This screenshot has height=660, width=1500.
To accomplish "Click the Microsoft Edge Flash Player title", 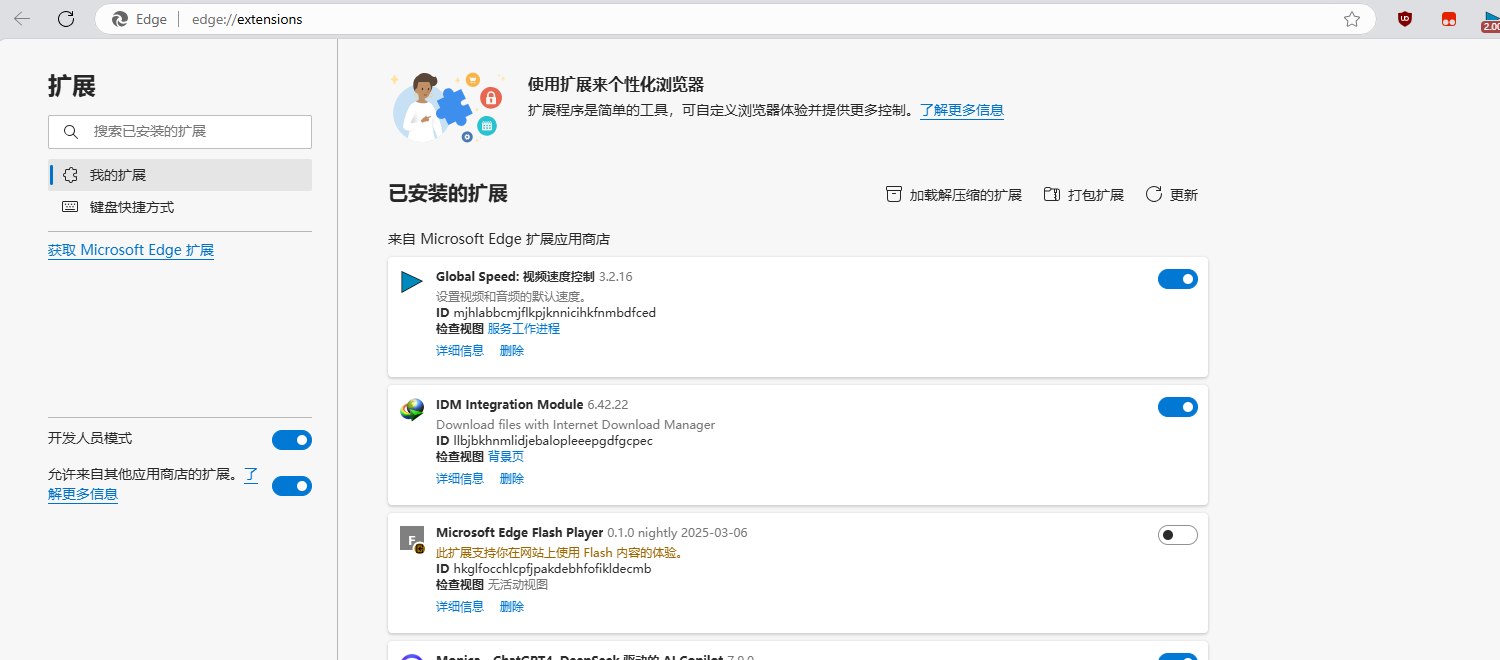I will pos(520,532).
